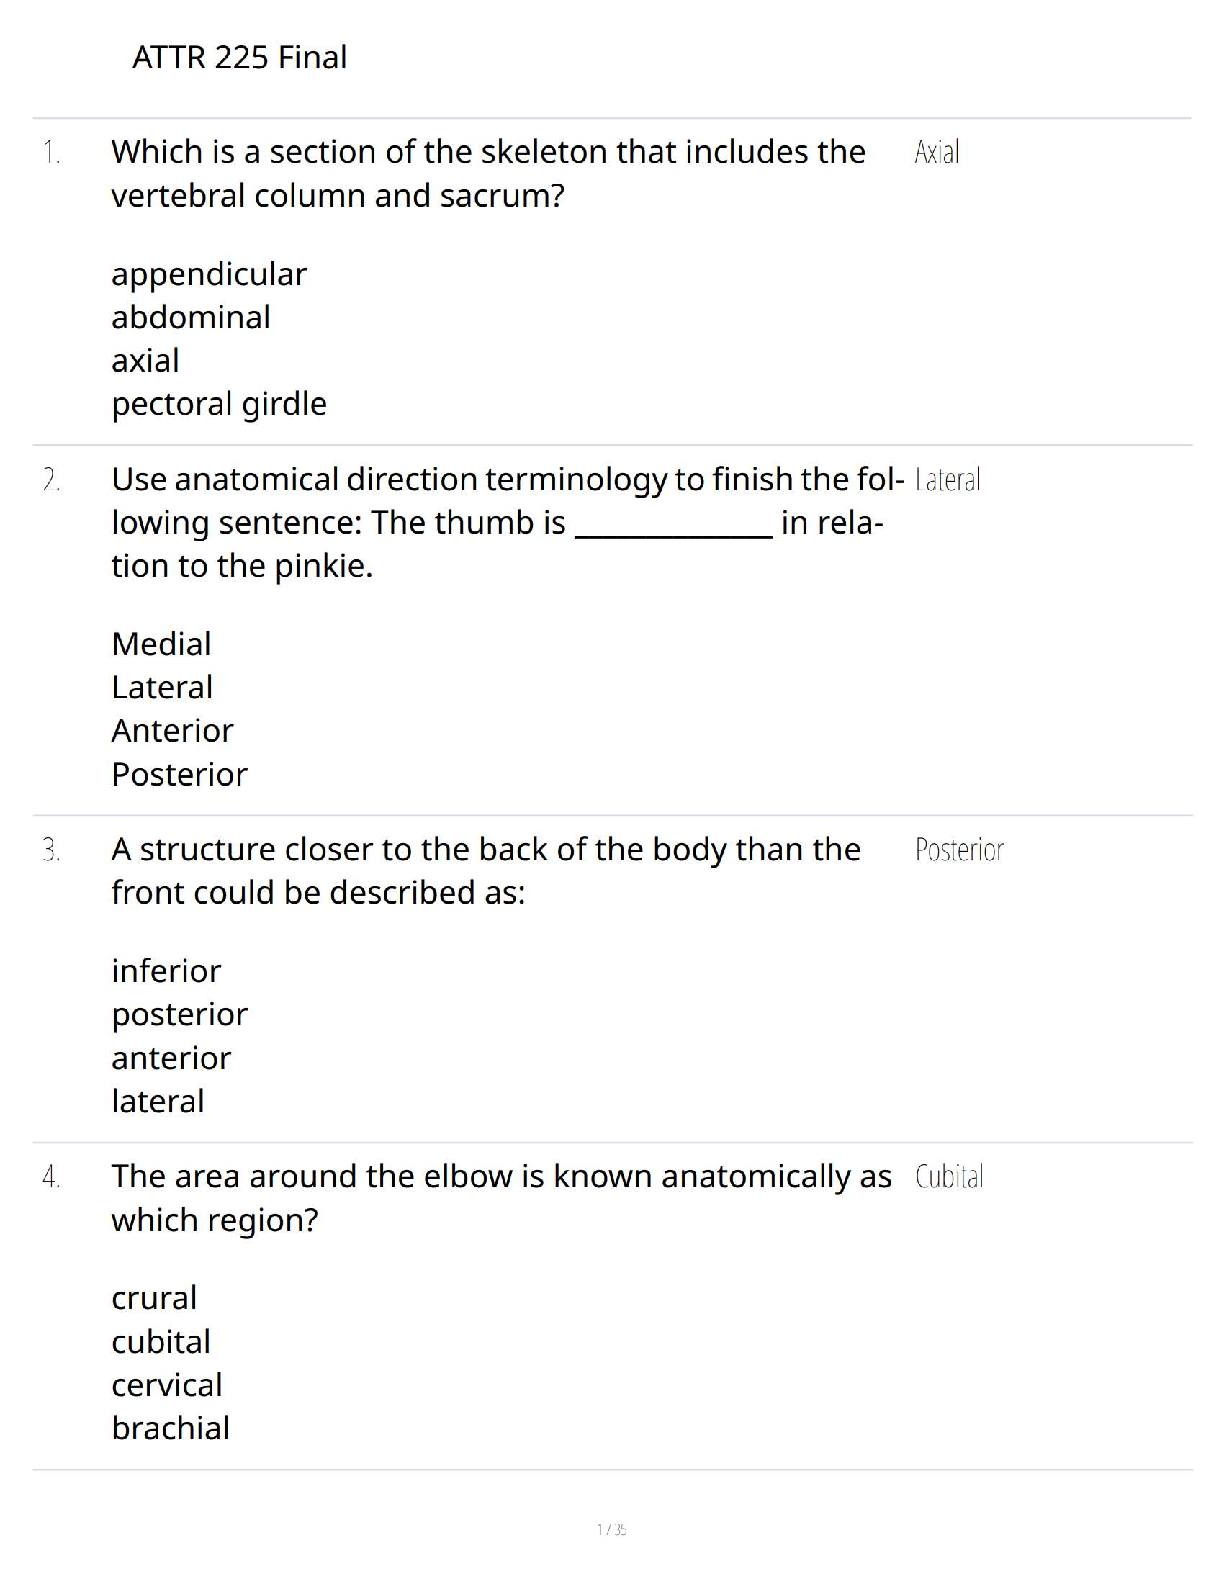Select the 'Medial' option in question 2
Viewport: 1224px width, 1584px height.
click(x=161, y=644)
